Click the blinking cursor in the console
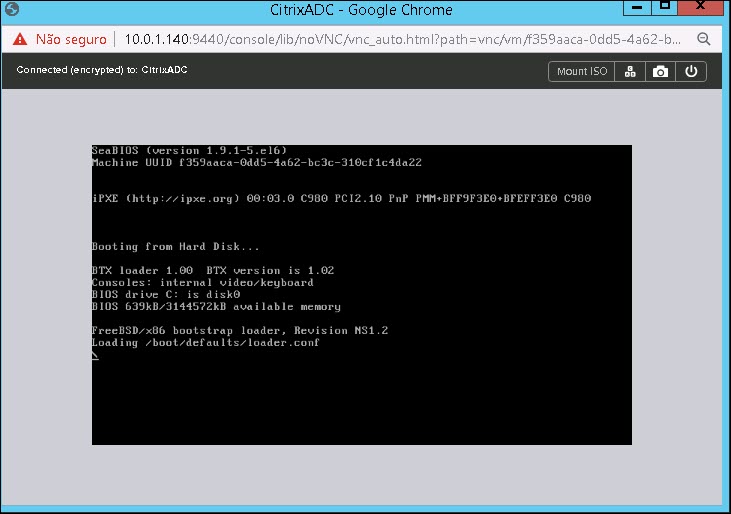Screen dimensions: 731x514 [x=95, y=355]
